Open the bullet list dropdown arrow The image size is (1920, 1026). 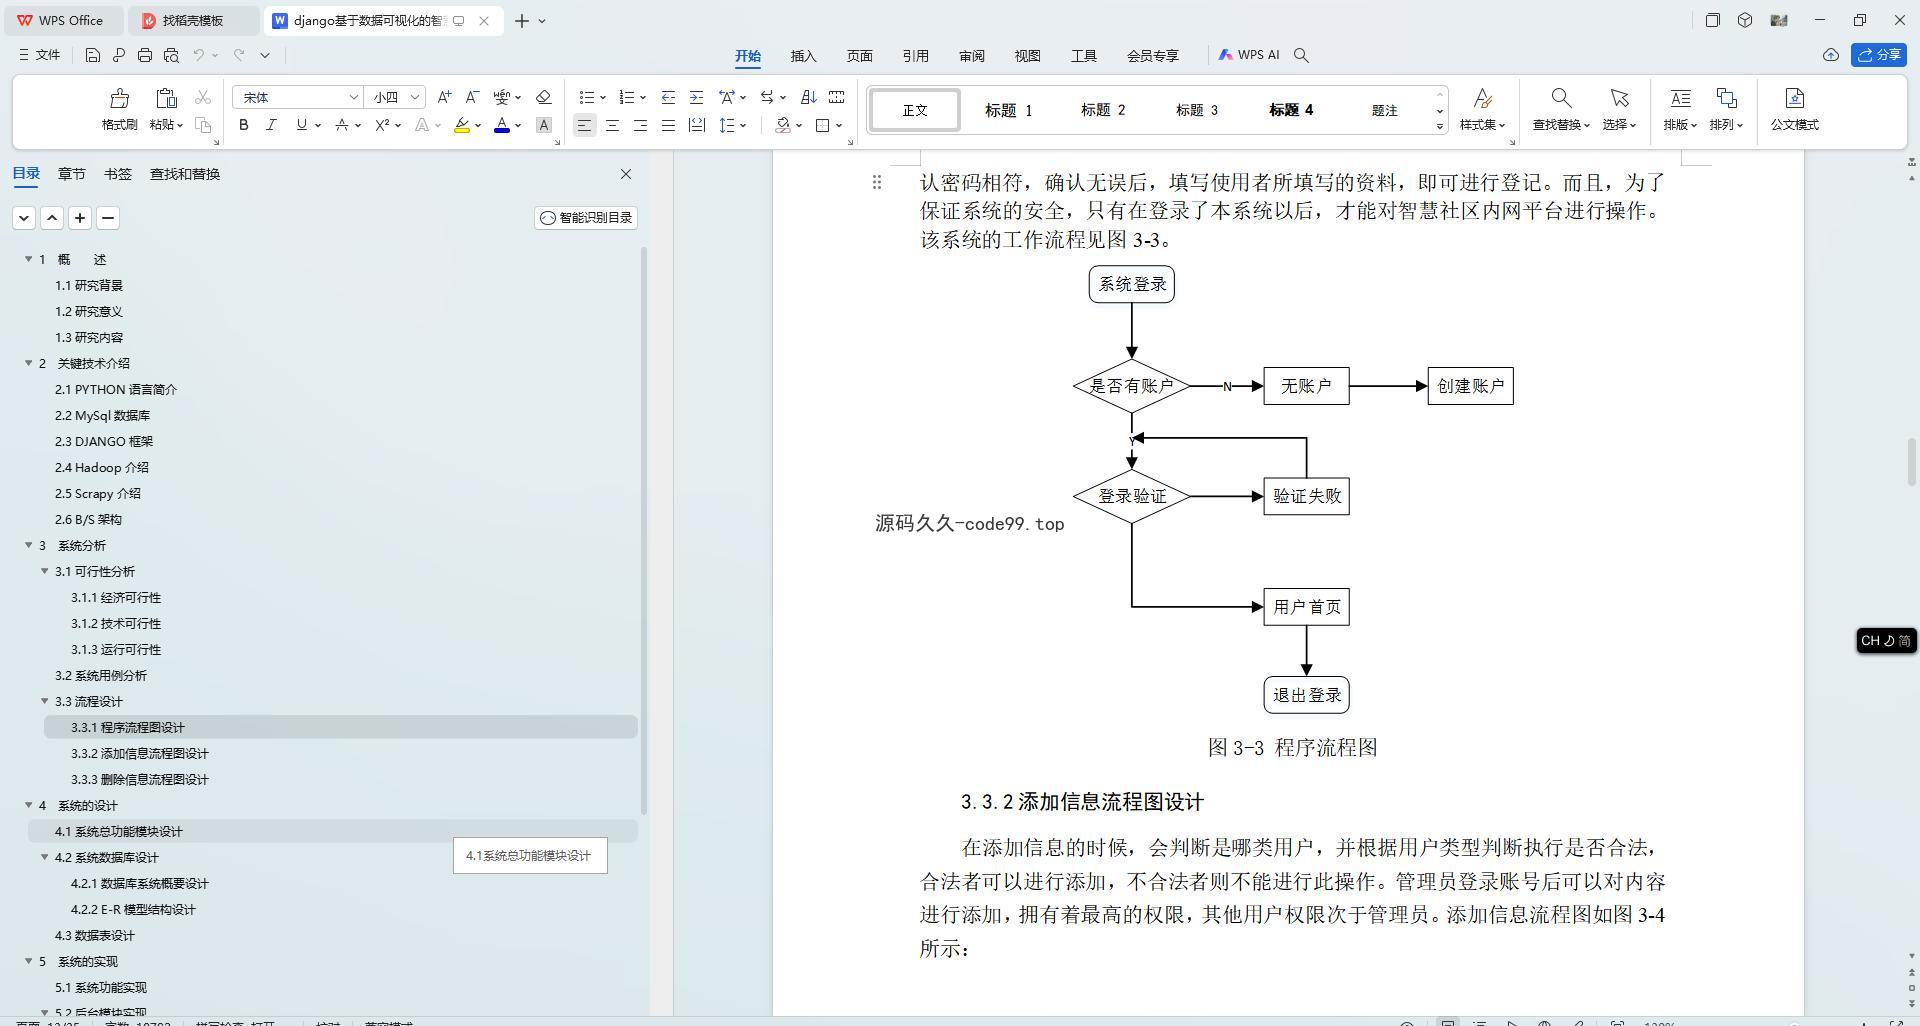pos(602,97)
